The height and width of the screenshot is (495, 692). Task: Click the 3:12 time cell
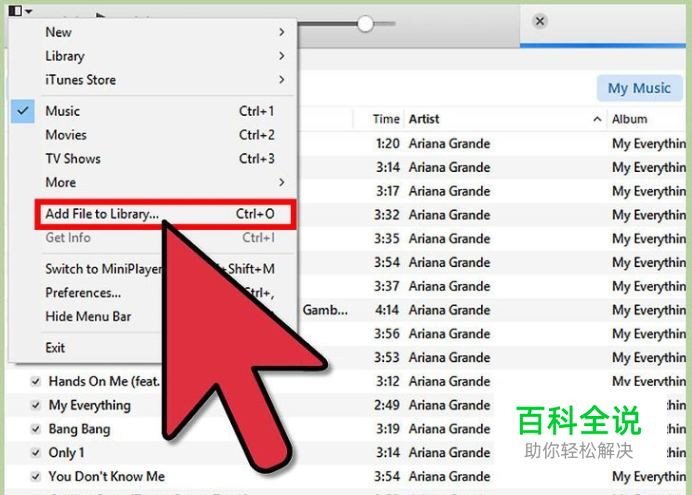point(387,381)
